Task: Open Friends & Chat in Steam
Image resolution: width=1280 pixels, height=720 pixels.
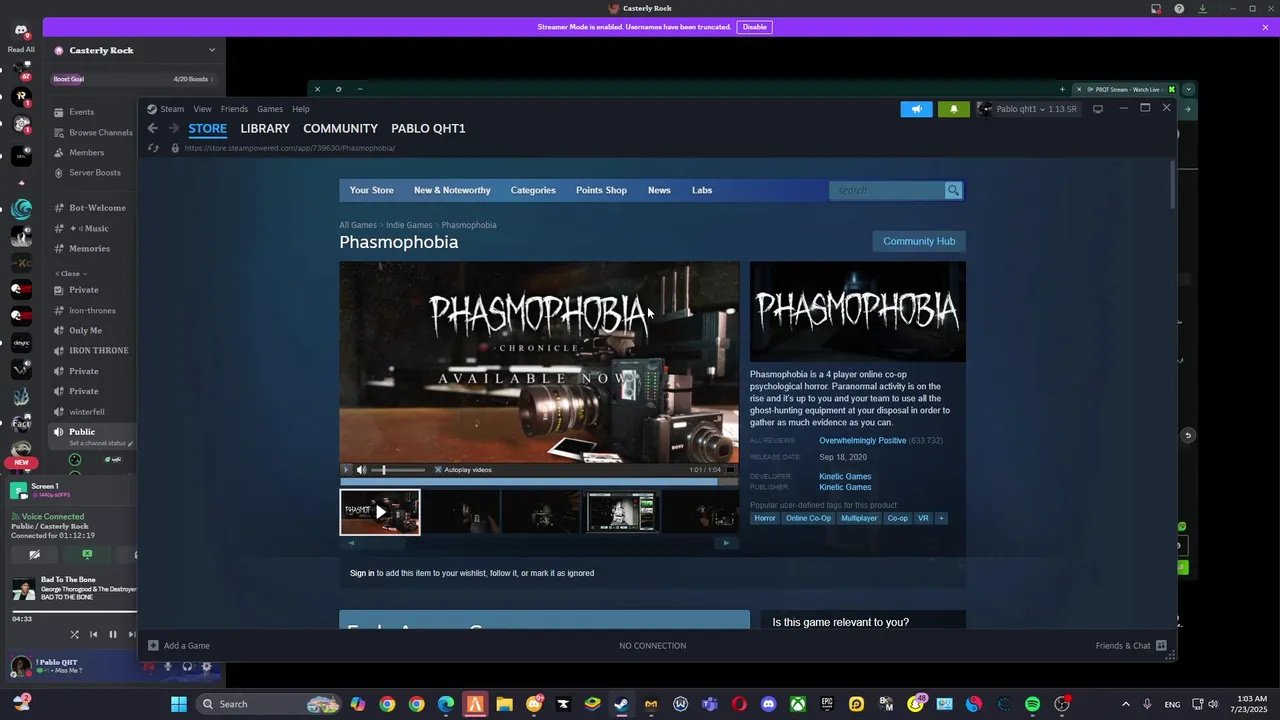Action: [x=1131, y=646]
